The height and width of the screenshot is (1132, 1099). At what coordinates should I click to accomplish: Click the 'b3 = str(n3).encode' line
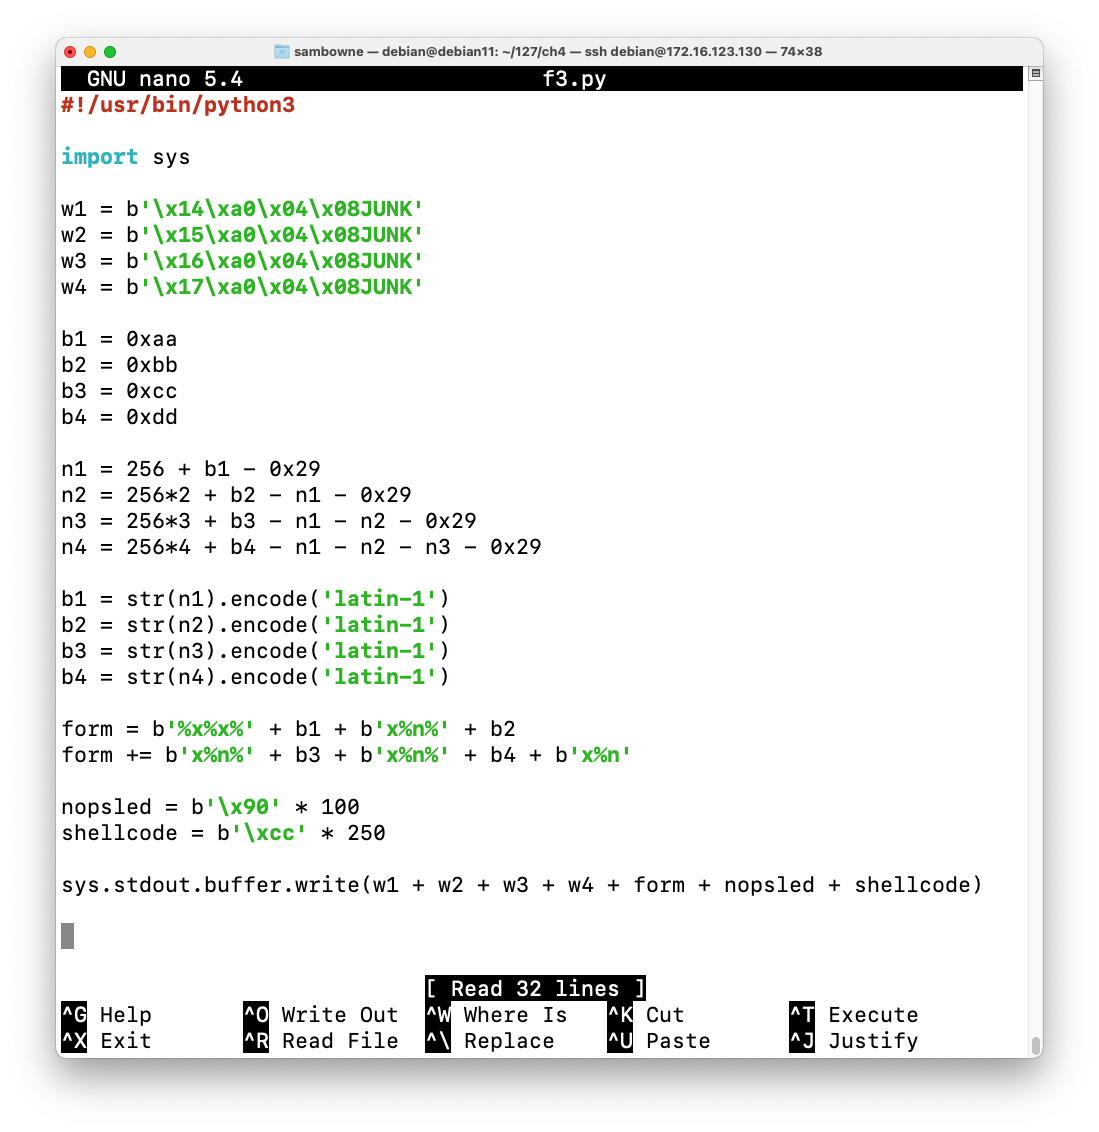[x=256, y=650]
